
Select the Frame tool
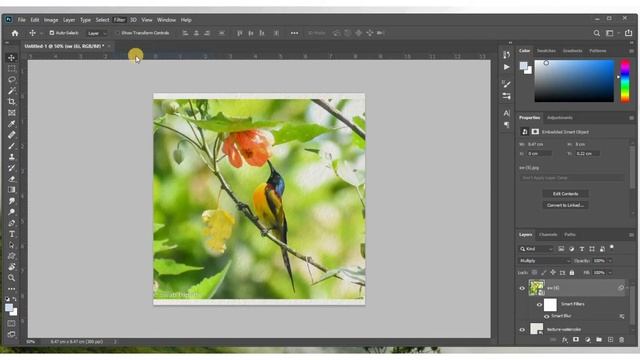coord(11,113)
